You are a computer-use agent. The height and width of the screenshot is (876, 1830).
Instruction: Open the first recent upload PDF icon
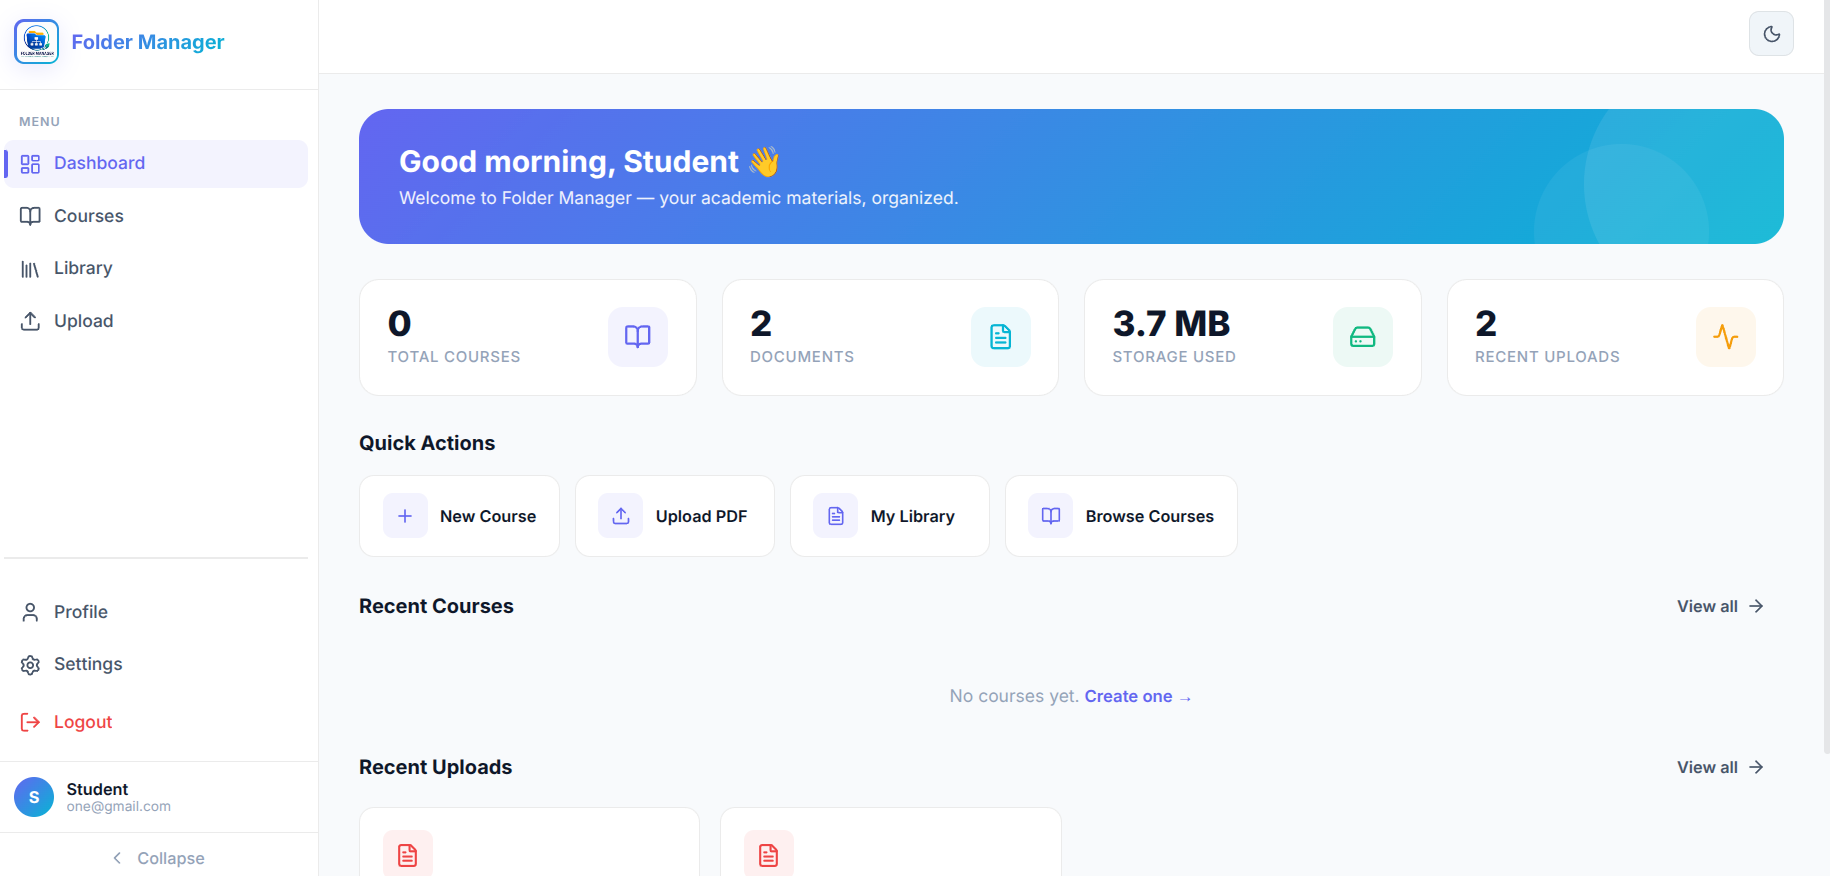(408, 853)
